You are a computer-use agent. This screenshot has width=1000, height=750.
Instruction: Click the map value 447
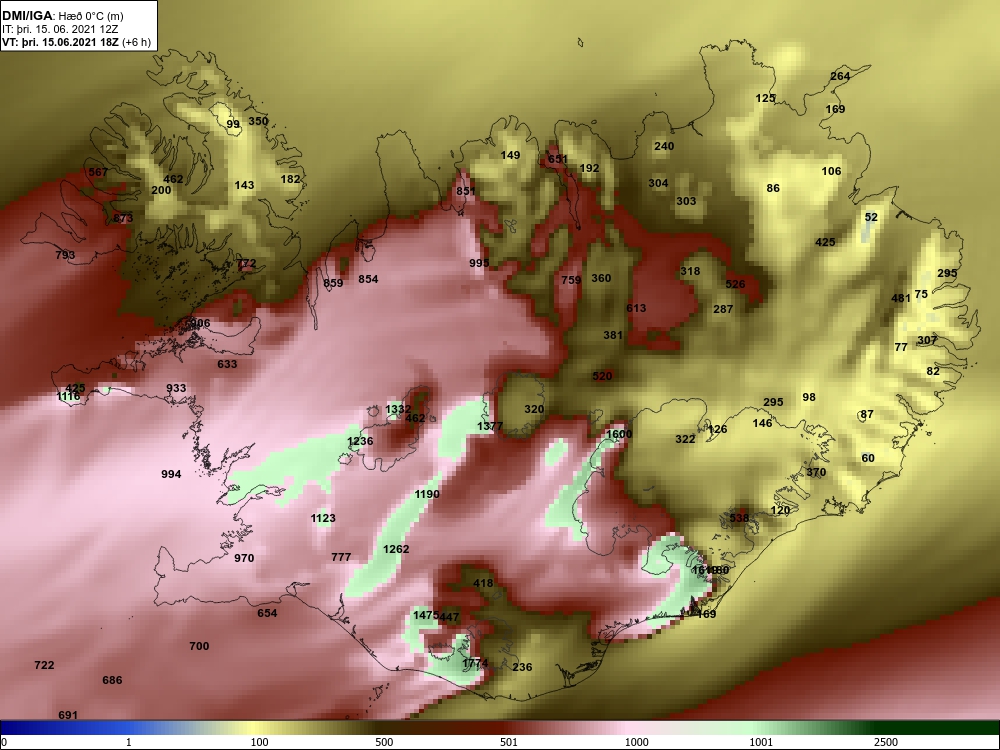point(449,617)
